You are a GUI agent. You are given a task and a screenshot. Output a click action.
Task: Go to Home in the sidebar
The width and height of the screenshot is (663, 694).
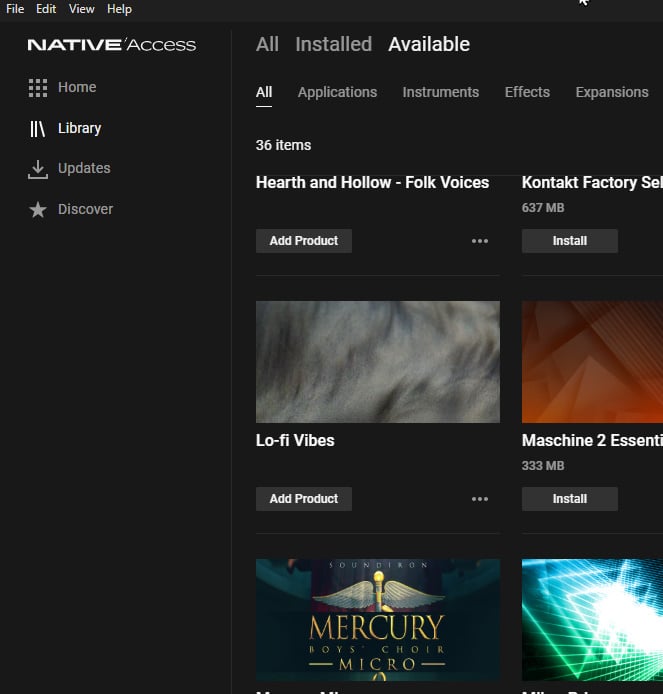pos(77,87)
